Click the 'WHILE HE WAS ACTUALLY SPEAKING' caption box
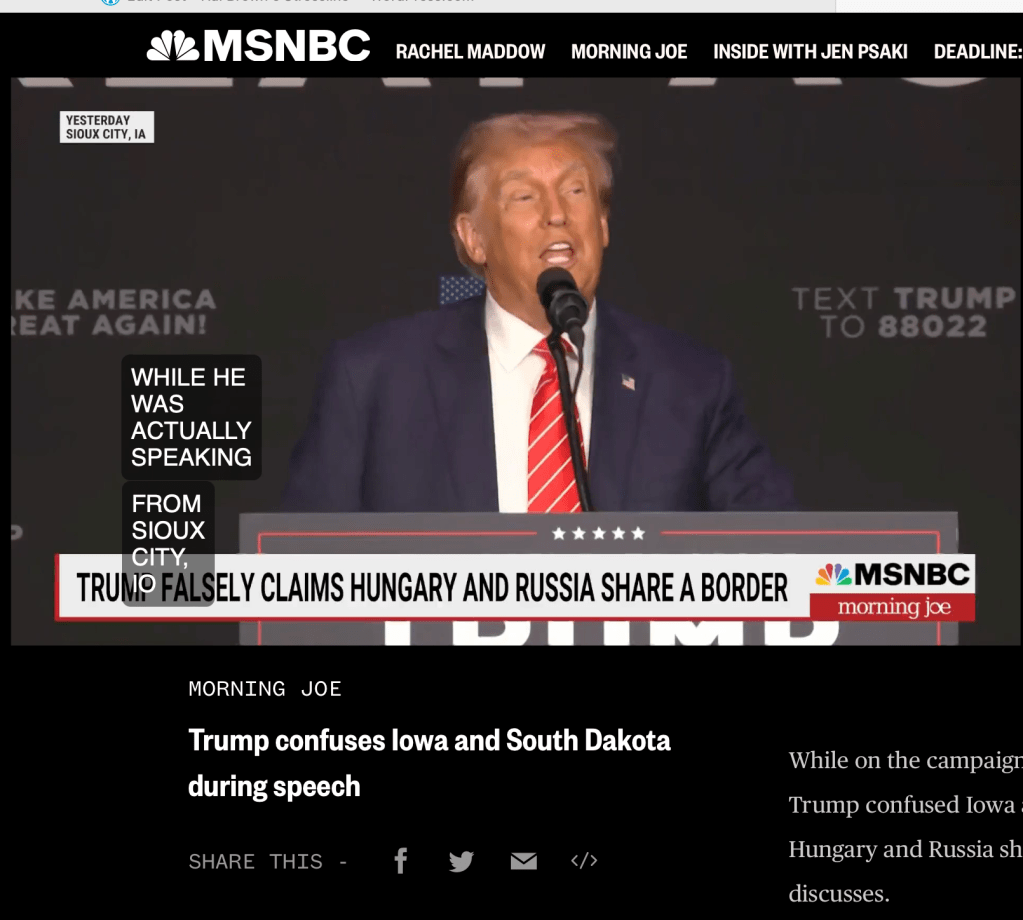This screenshot has width=1023, height=920. tap(191, 418)
